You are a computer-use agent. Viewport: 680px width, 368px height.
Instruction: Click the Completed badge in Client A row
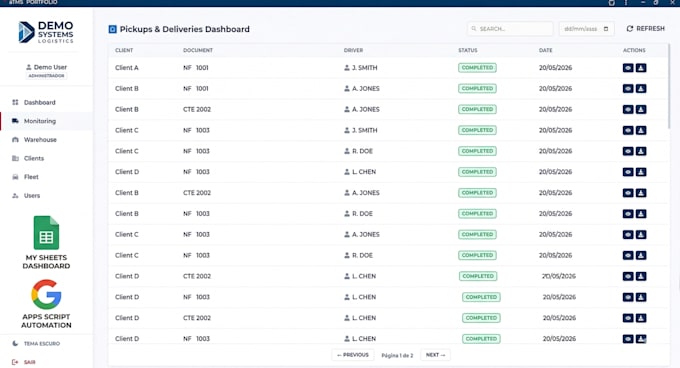coord(477,68)
